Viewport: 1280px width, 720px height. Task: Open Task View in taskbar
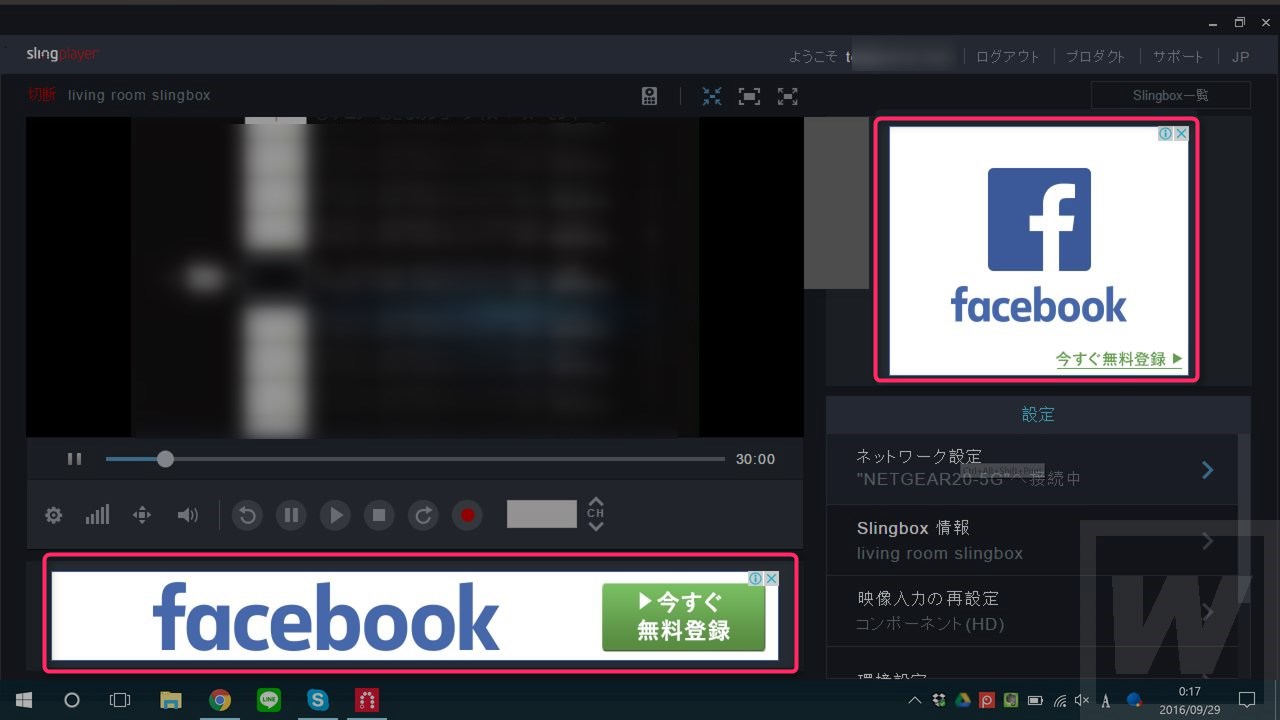coord(120,700)
